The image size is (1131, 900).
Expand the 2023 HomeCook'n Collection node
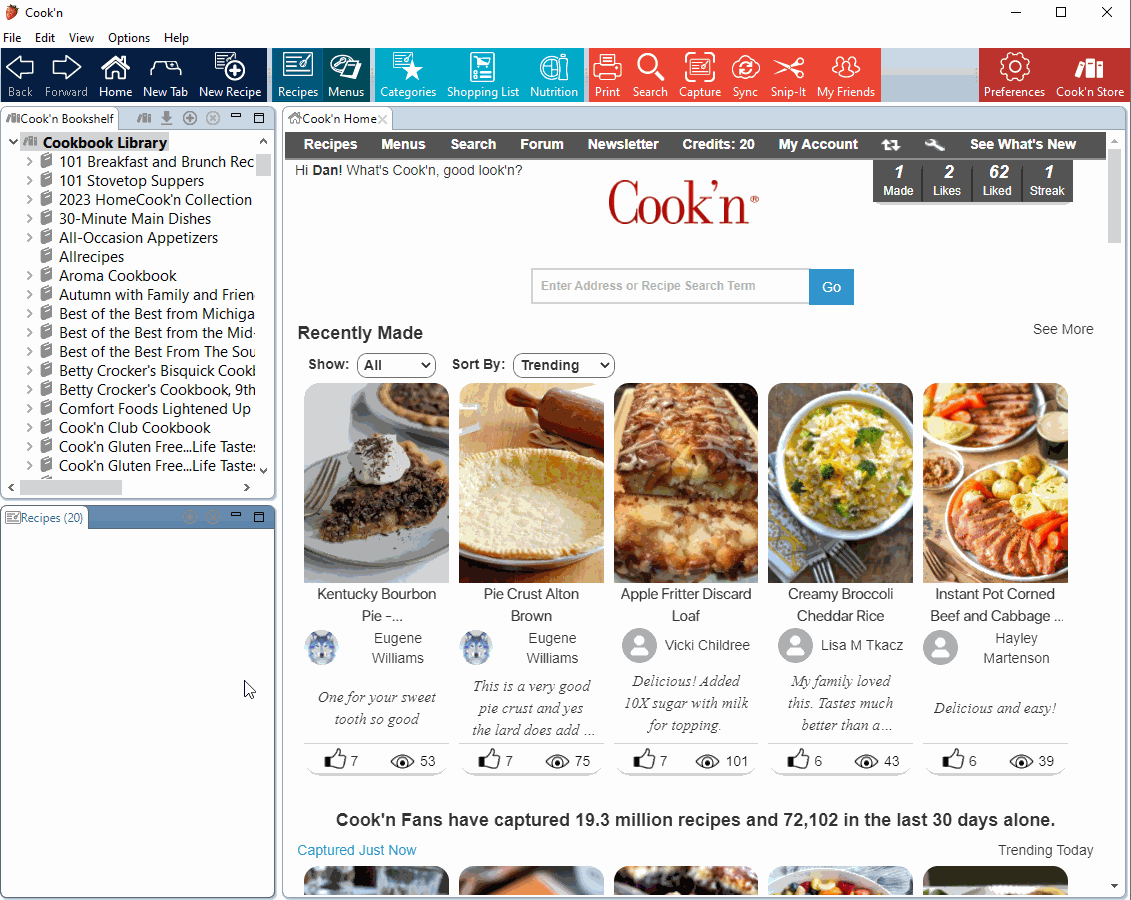click(x=30, y=200)
